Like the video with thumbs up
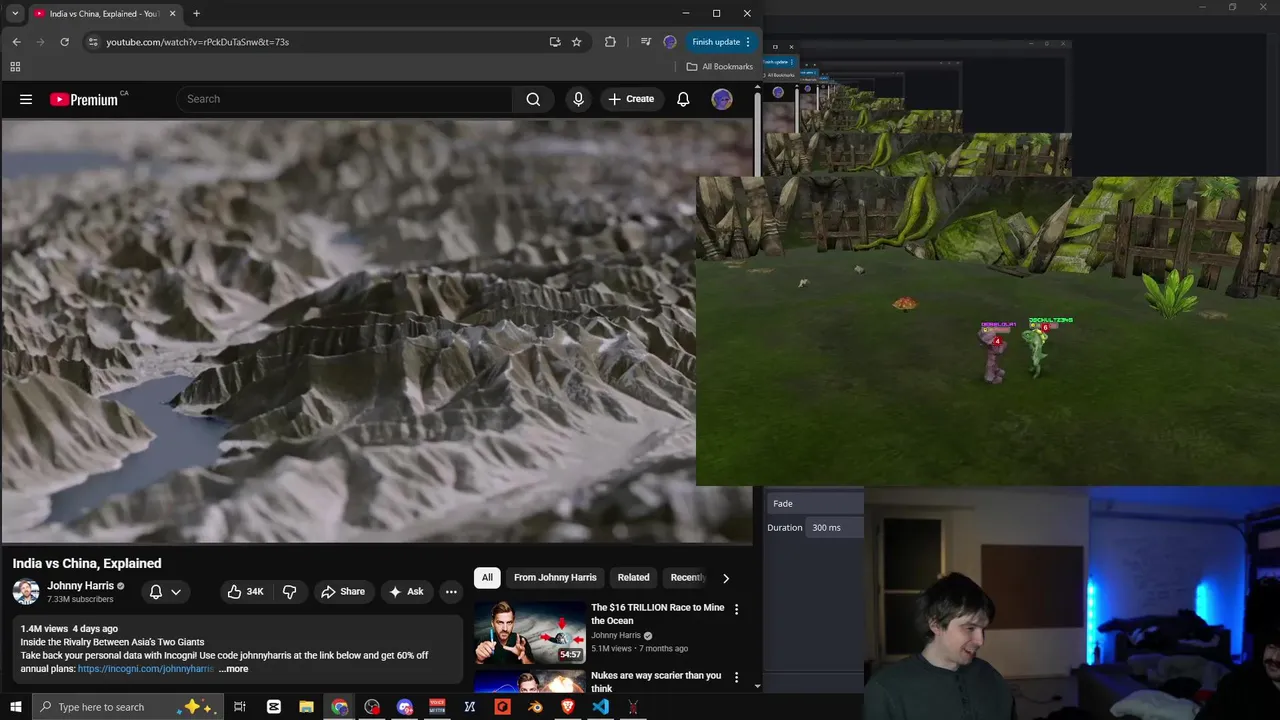Screen dimensions: 1280x720 tap(245, 592)
